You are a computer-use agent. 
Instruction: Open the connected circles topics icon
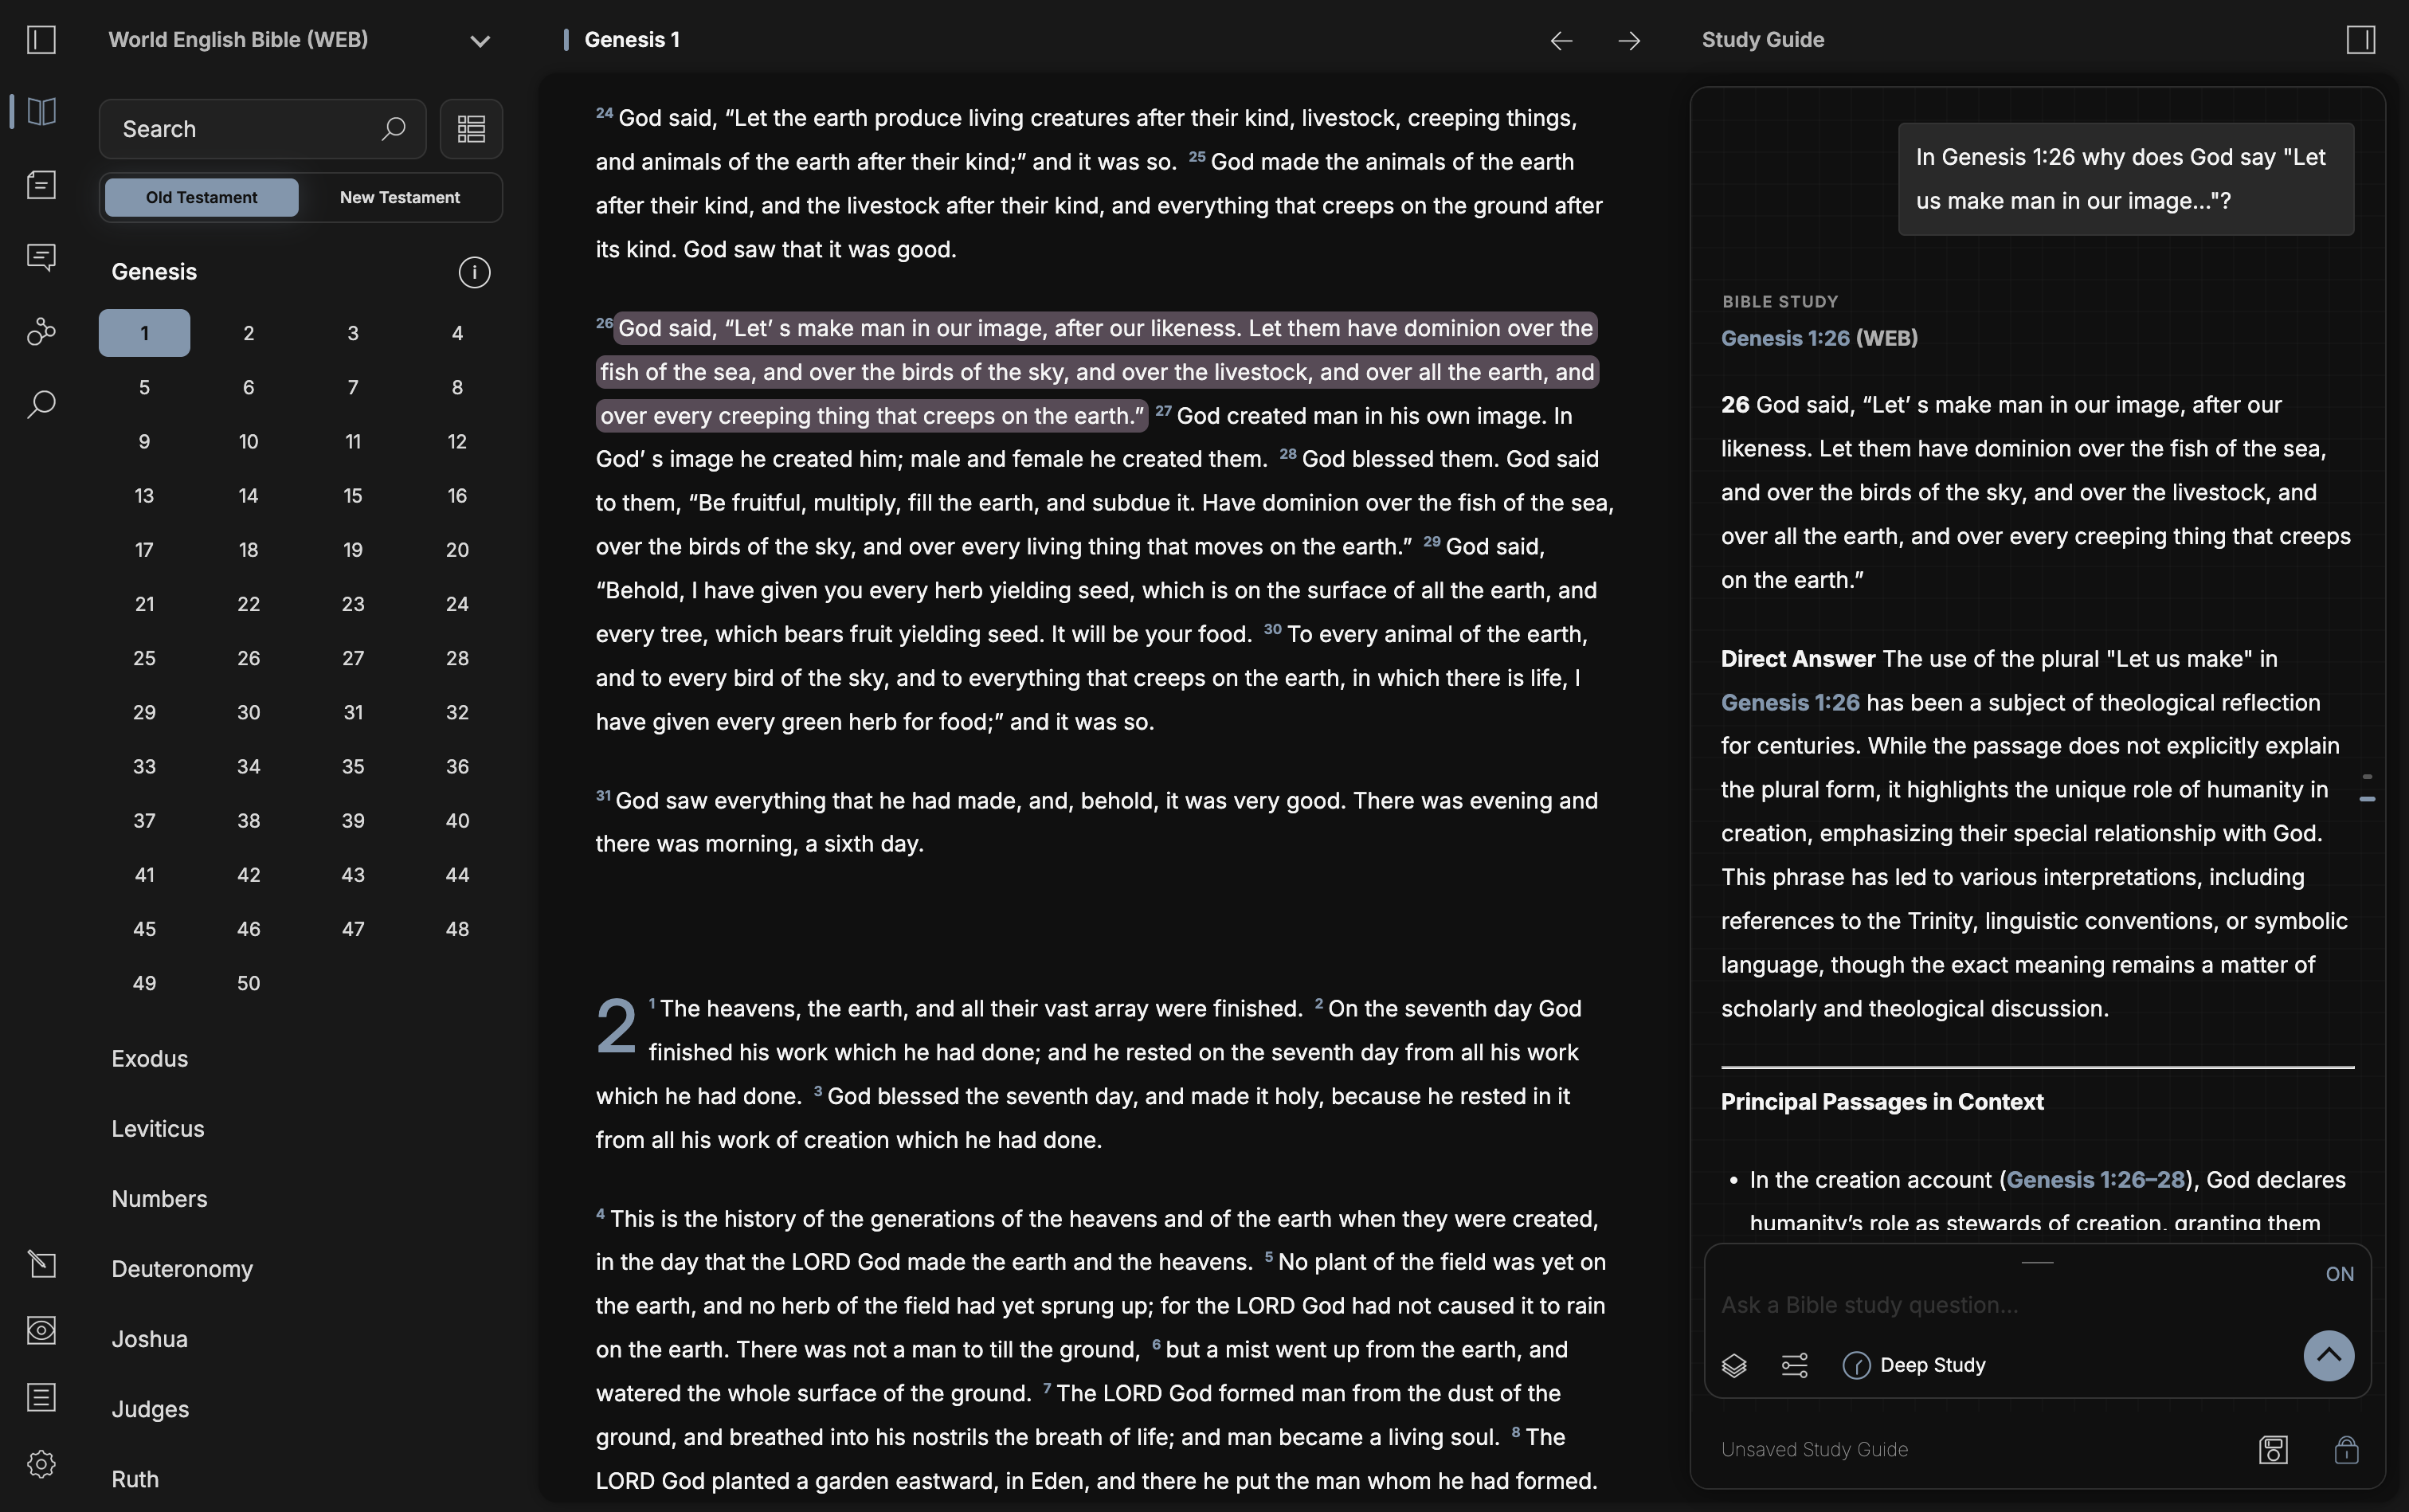41,331
